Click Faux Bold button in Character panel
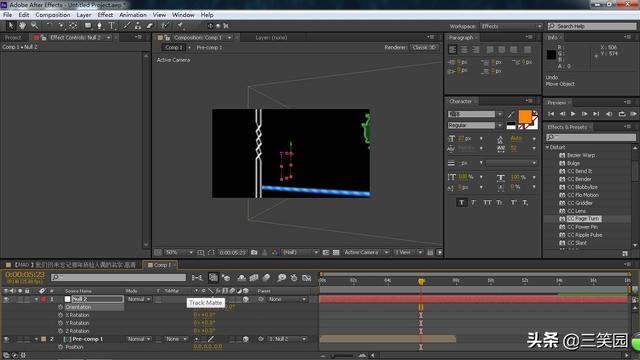This screenshot has width=640, height=360. 462,202
